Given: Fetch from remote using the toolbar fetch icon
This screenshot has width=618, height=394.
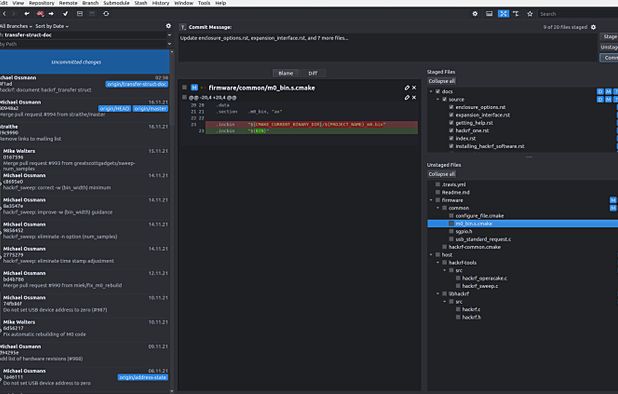Looking at the screenshot, I should point(27,13).
